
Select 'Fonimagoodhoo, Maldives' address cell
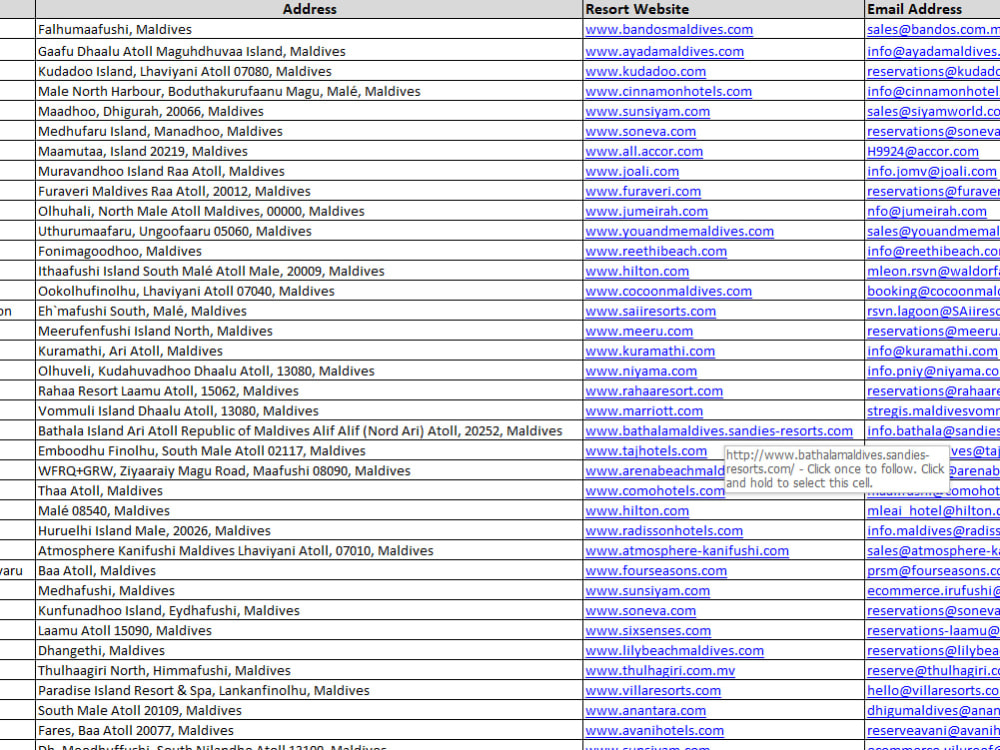[x=309, y=251]
